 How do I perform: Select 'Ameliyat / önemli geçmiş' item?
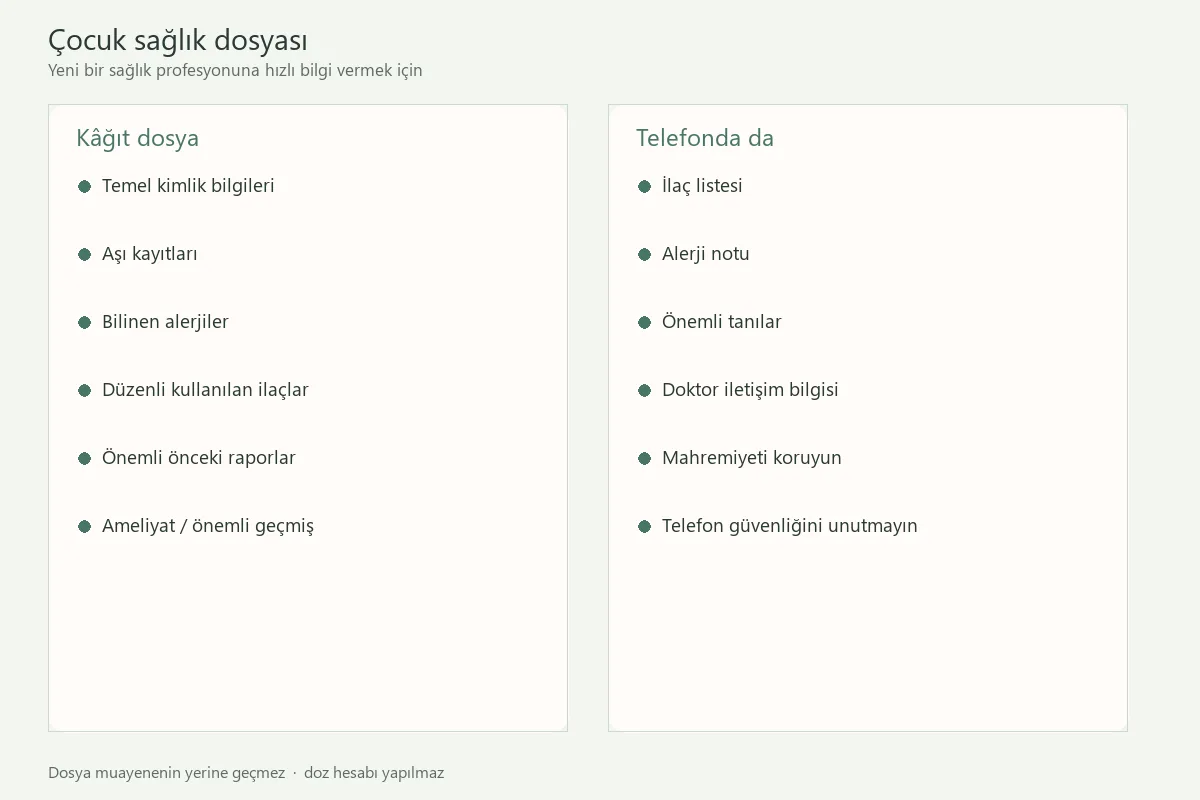[x=208, y=526]
